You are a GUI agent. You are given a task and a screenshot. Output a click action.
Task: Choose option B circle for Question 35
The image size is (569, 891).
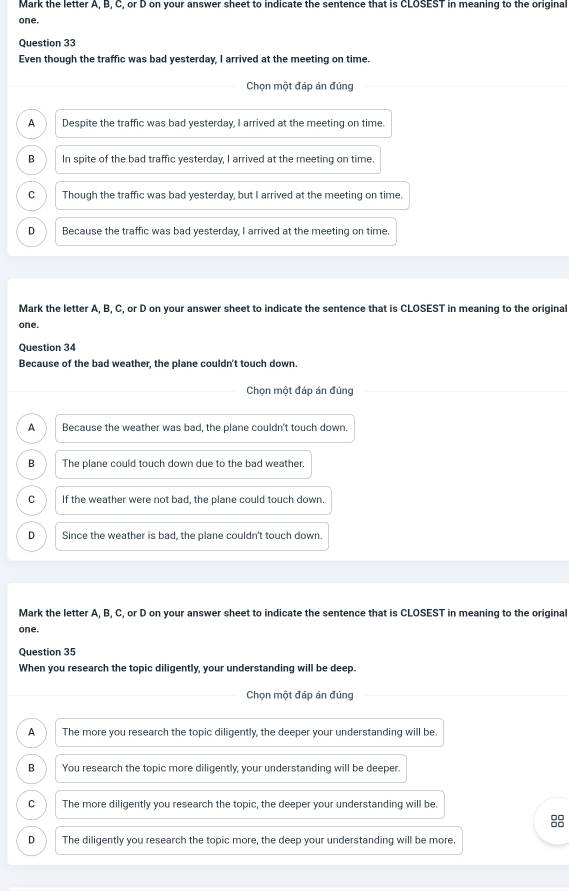(x=31, y=768)
